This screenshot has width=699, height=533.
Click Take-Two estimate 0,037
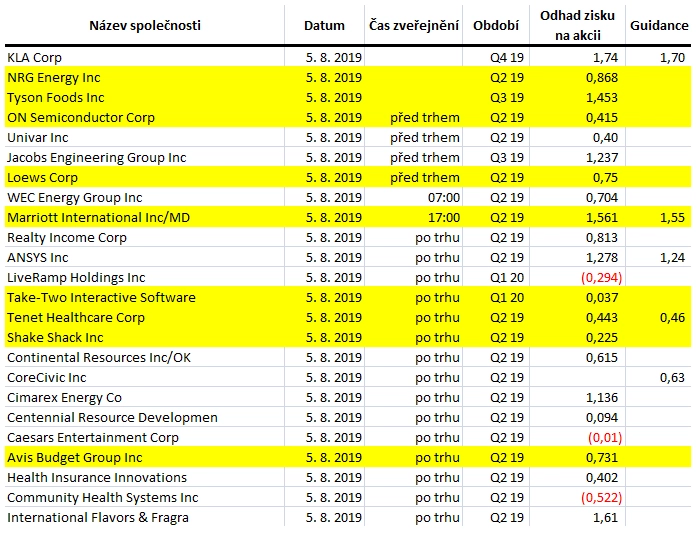click(602, 298)
